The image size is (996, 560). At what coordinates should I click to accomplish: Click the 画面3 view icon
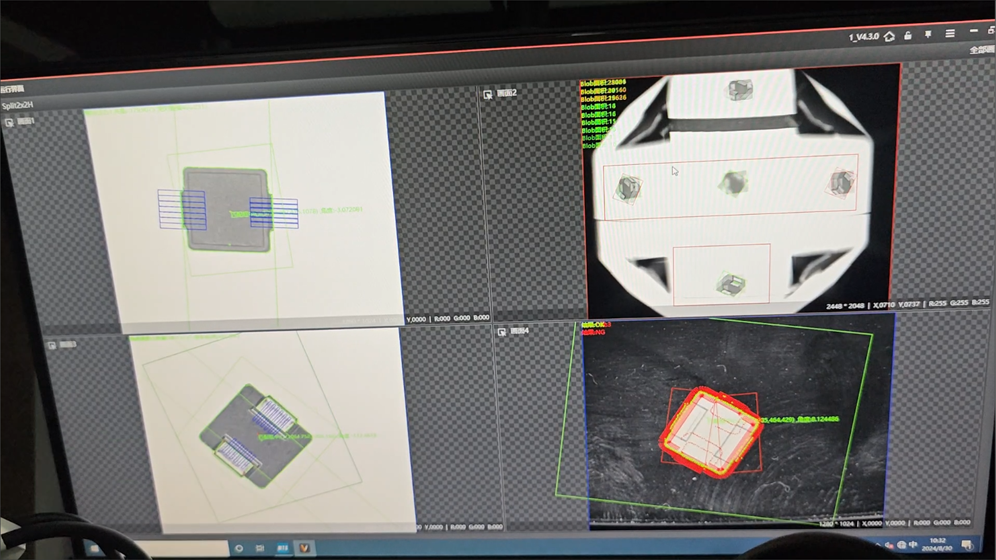click(52, 345)
